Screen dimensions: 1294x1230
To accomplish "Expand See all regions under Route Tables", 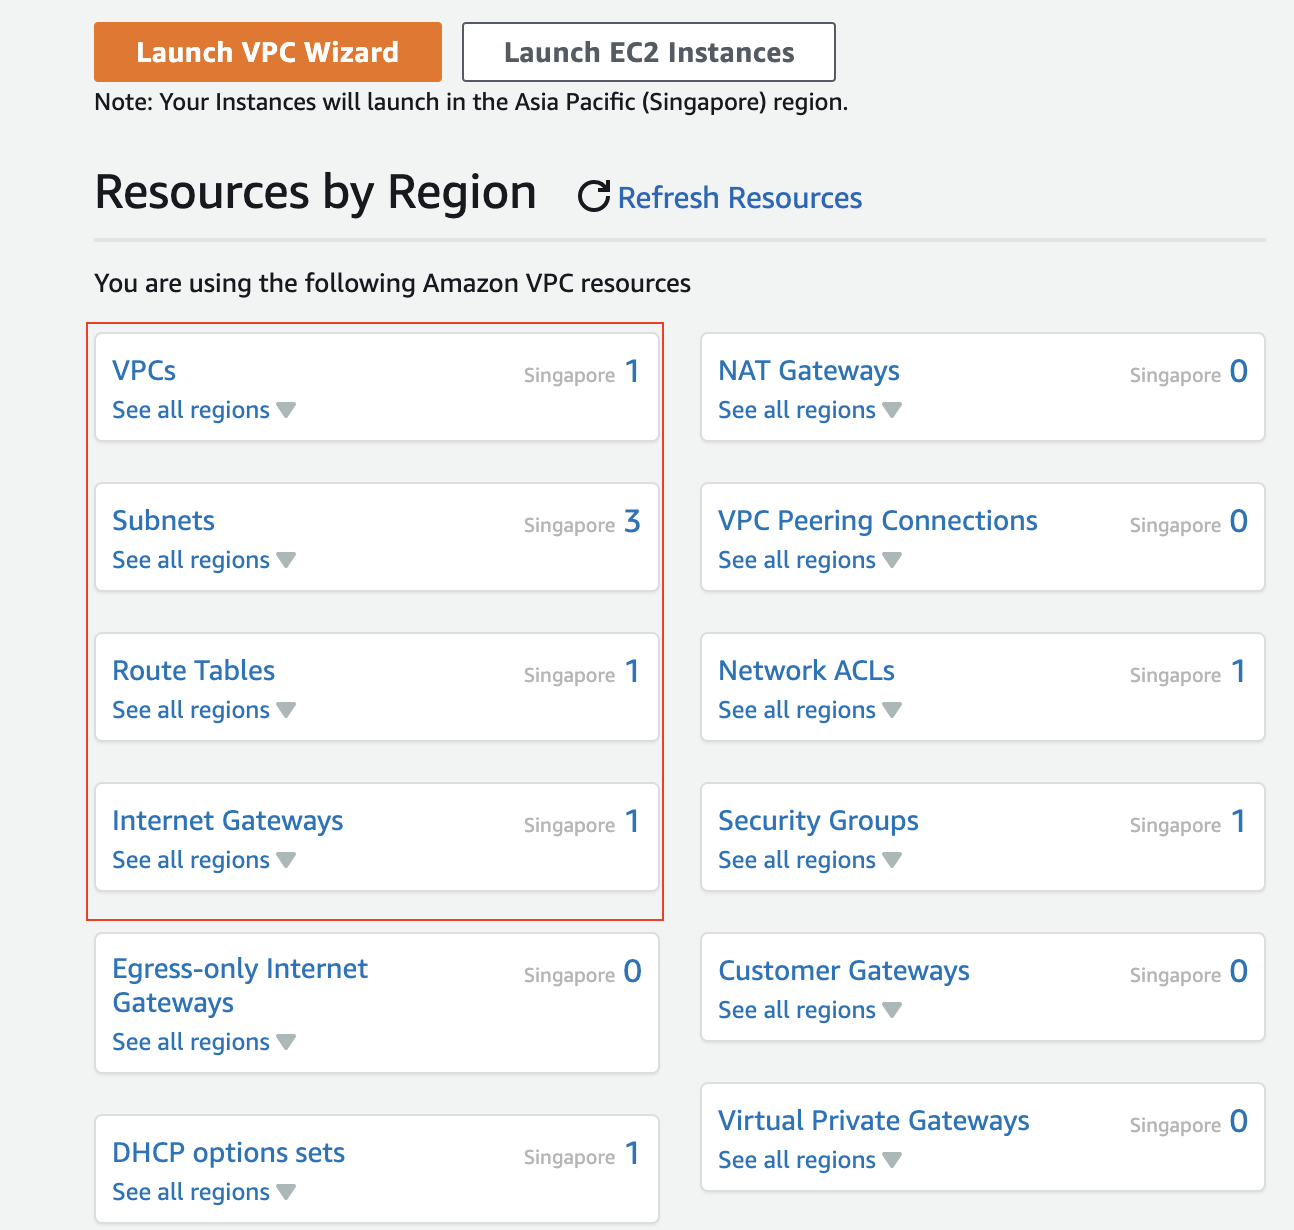I will [203, 710].
